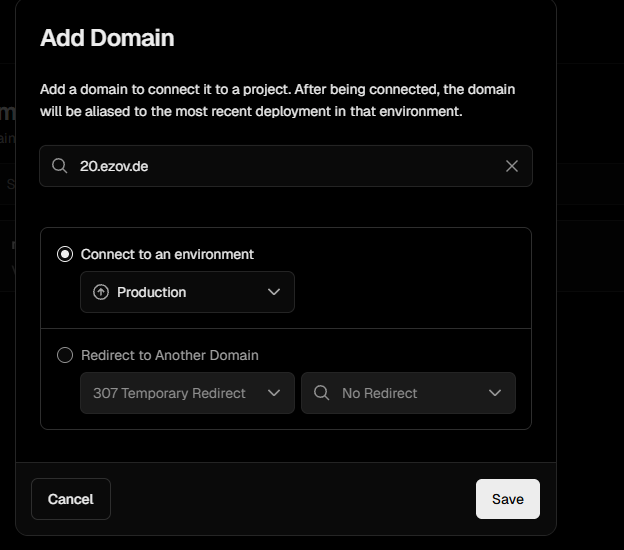The image size is (624, 550).
Task: Click the Connect to an environment label
Action: click(167, 254)
